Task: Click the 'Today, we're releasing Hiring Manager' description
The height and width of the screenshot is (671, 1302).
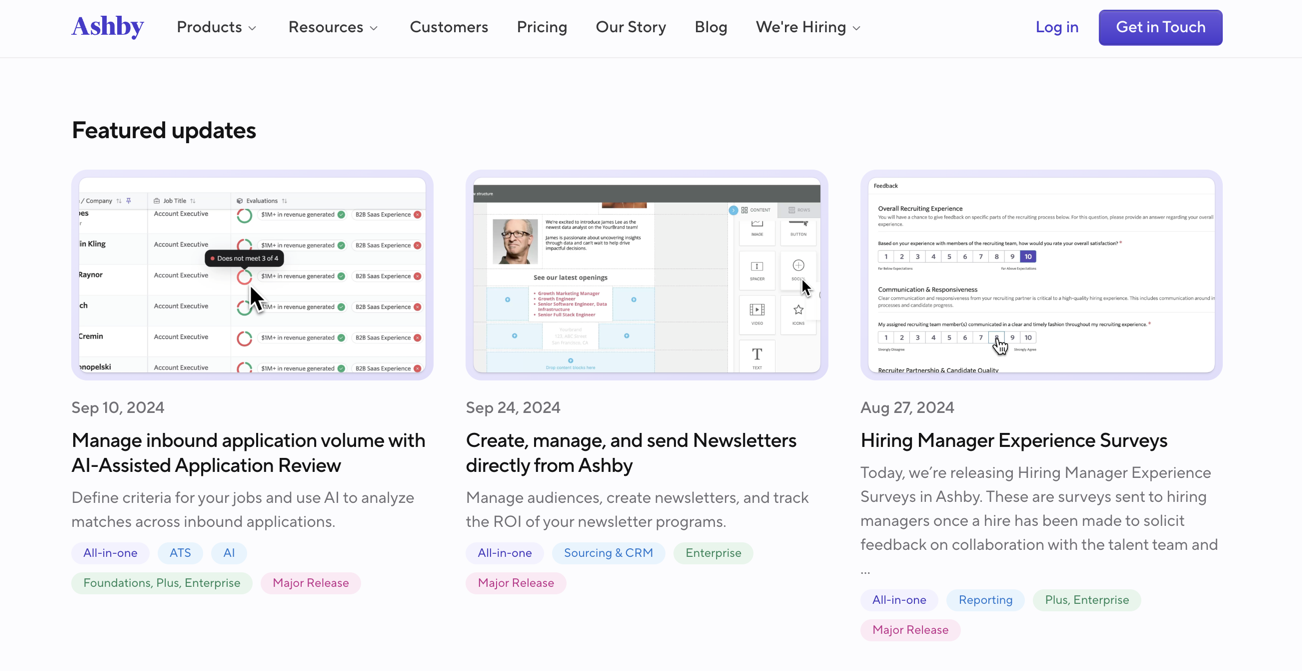Action: (x=1040, y=520)
